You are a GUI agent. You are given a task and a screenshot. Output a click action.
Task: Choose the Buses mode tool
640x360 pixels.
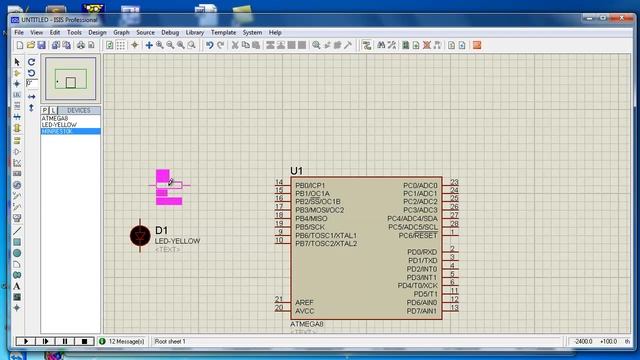[17, 117]
